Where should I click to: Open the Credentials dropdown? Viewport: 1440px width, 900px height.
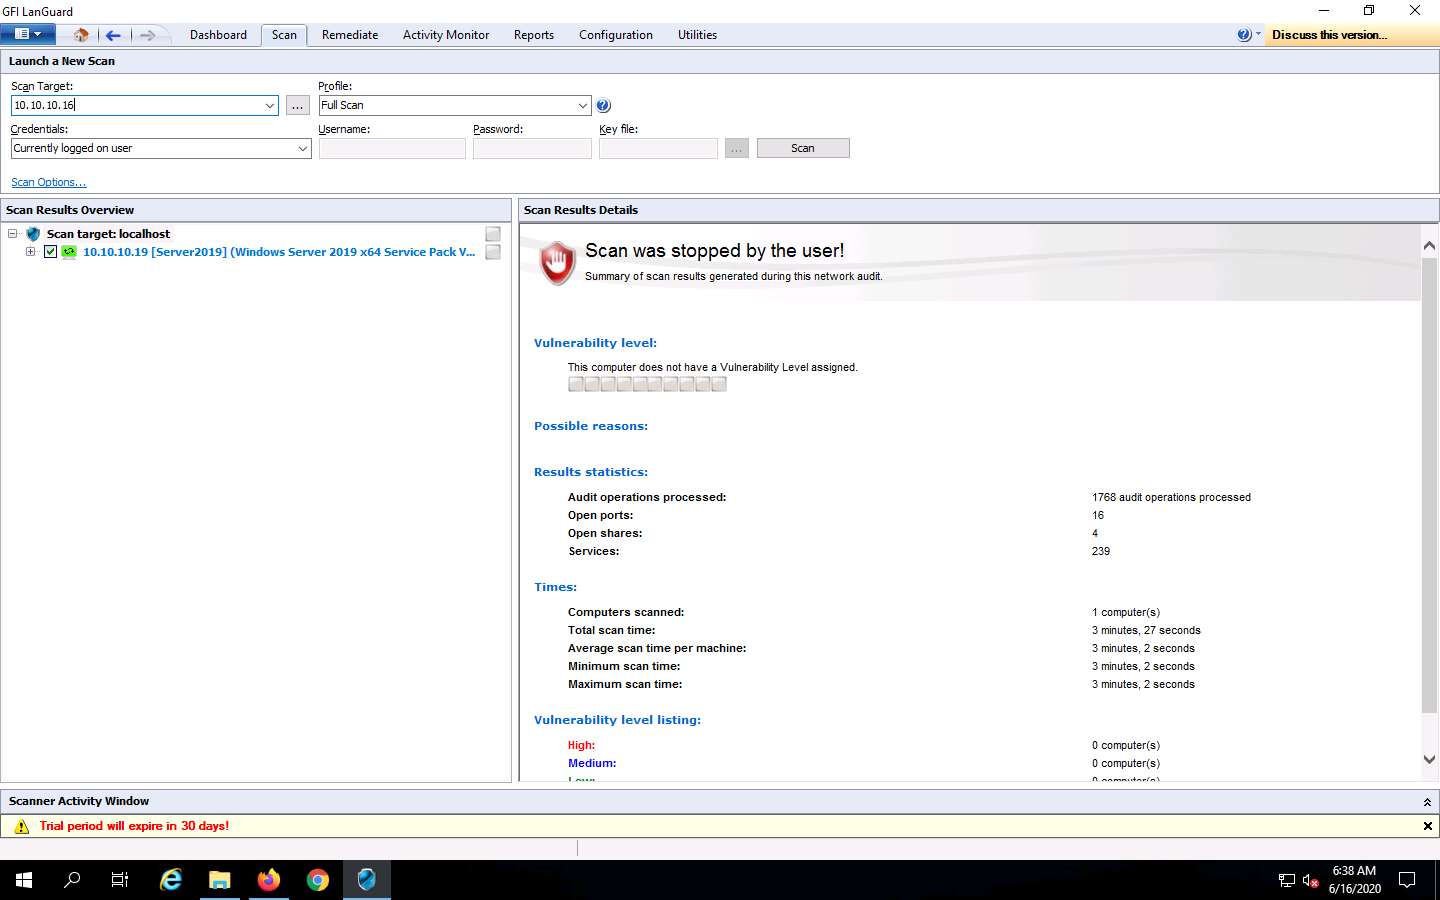[303, 148]
